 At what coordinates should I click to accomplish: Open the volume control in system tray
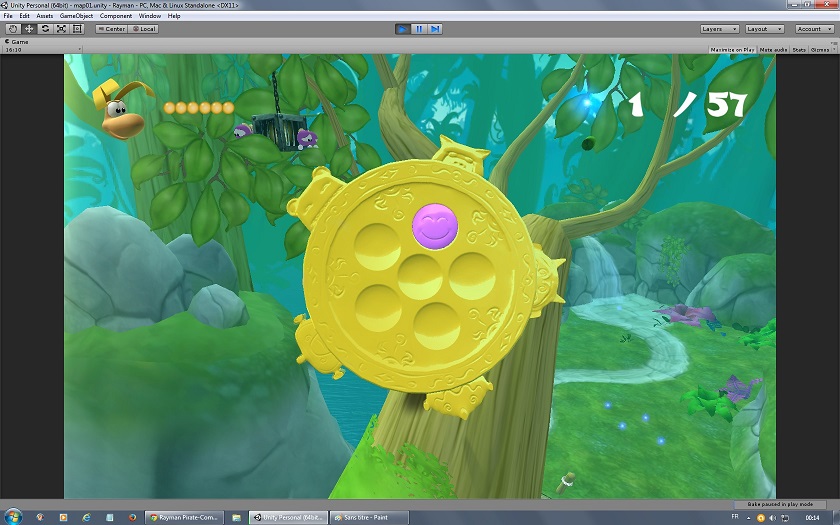coord(772,518)
